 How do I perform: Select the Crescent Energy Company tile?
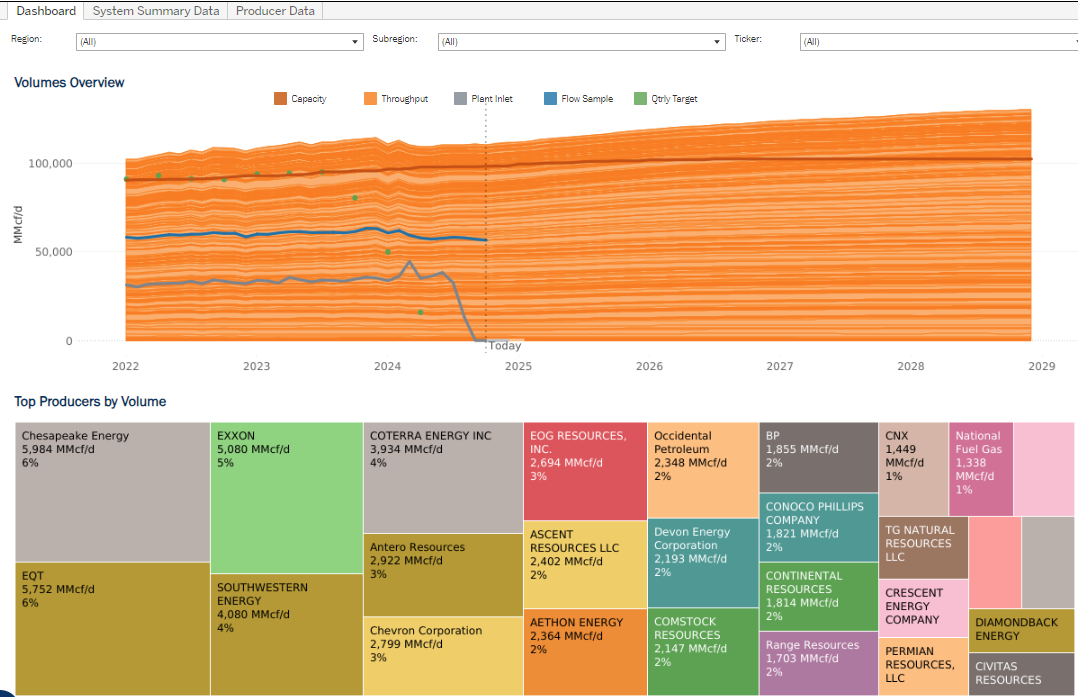[x=923, y=608]
